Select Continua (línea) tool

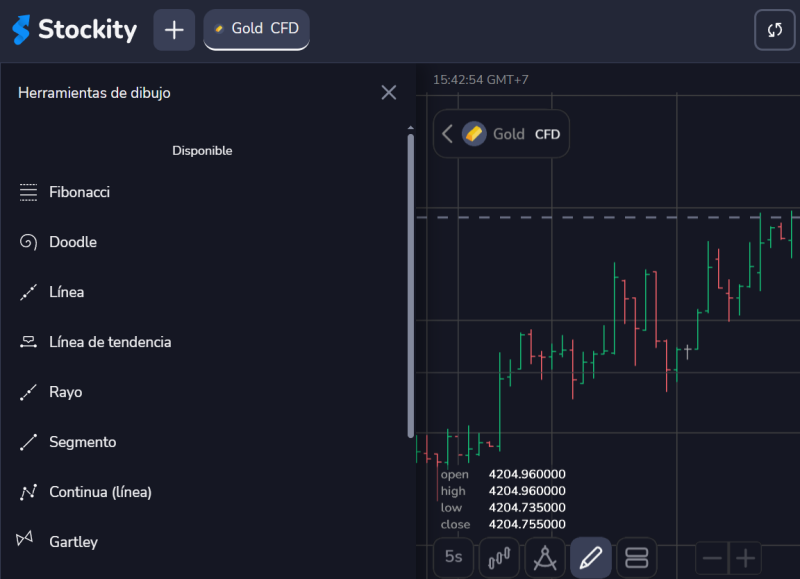pyautogui.click(x=100, y=492)
